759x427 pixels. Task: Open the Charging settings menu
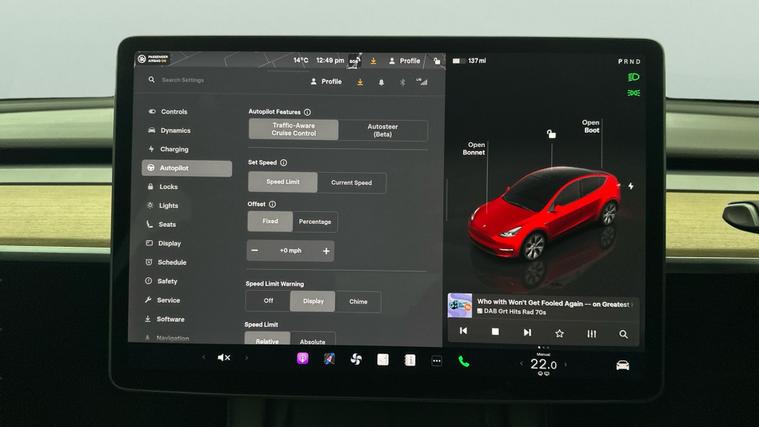(x=174, y=149)
